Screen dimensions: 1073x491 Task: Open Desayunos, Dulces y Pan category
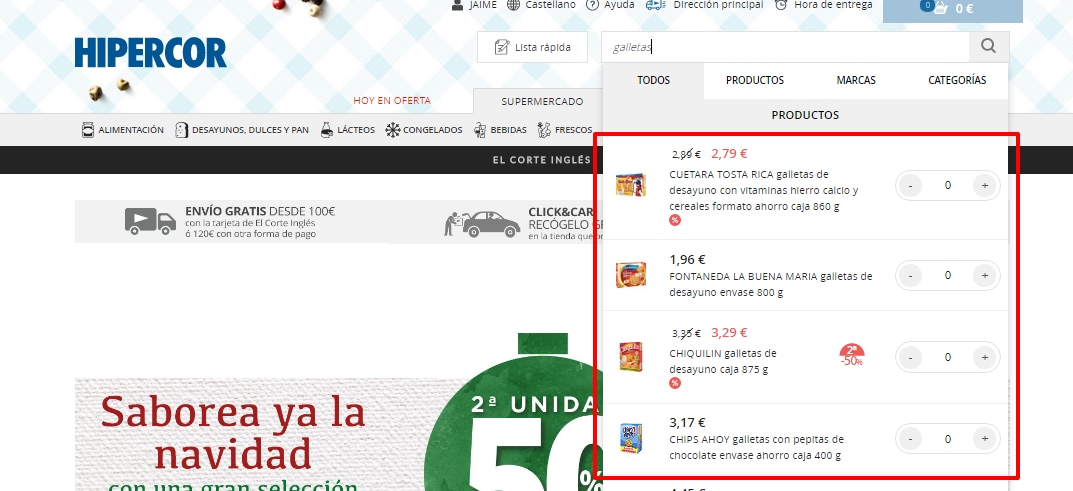tap(242, 130)
